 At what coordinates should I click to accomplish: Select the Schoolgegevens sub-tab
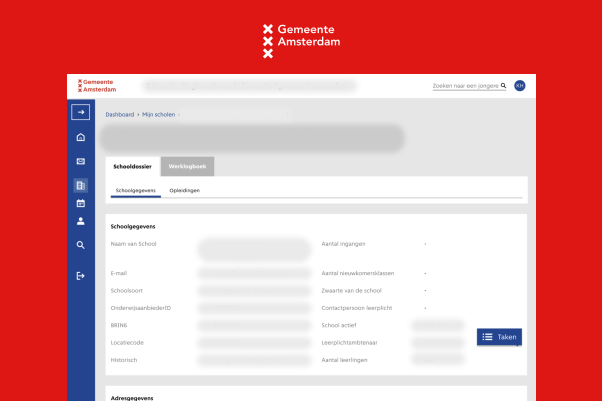click(135, 190)
